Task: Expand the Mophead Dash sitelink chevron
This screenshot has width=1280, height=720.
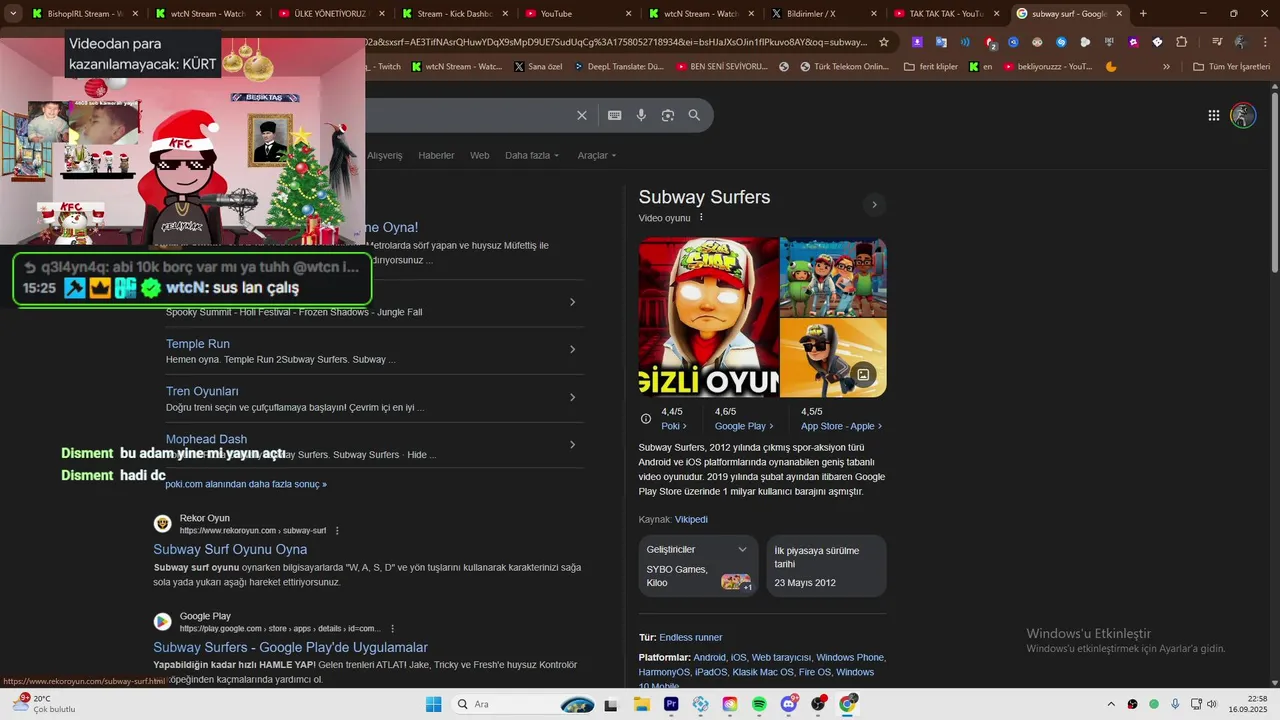Action: click(573, 445)
